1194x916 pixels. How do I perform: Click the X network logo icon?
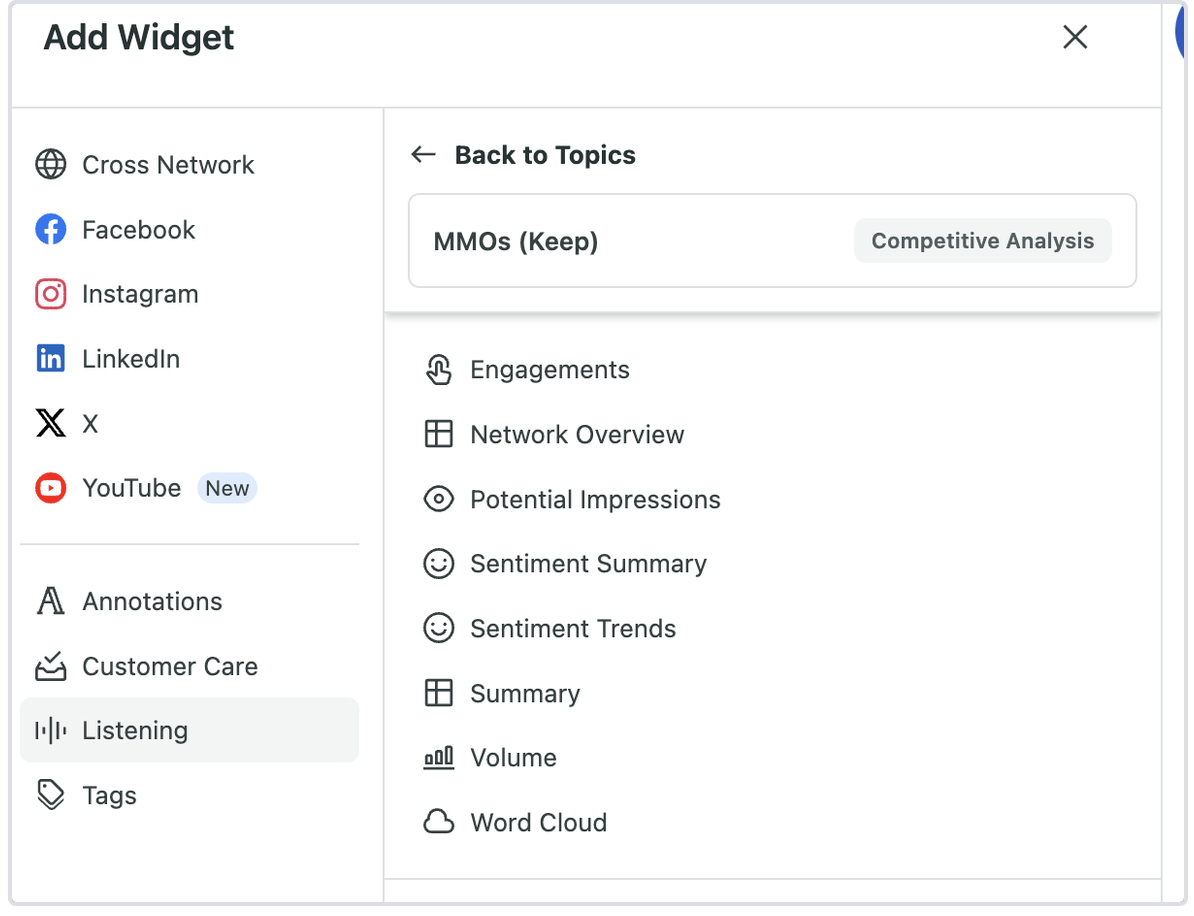pyautogui.click(x=51, y=424)
